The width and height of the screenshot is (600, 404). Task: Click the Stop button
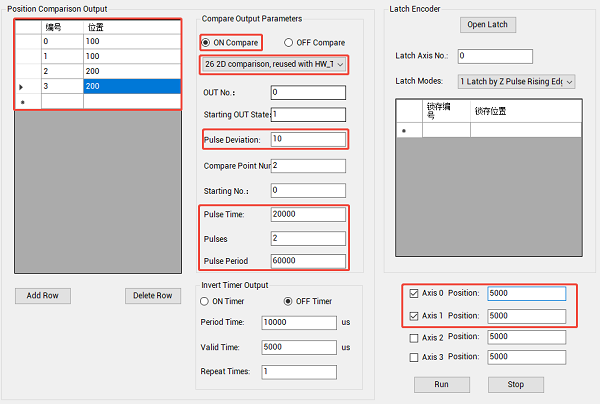pos(515,384)
